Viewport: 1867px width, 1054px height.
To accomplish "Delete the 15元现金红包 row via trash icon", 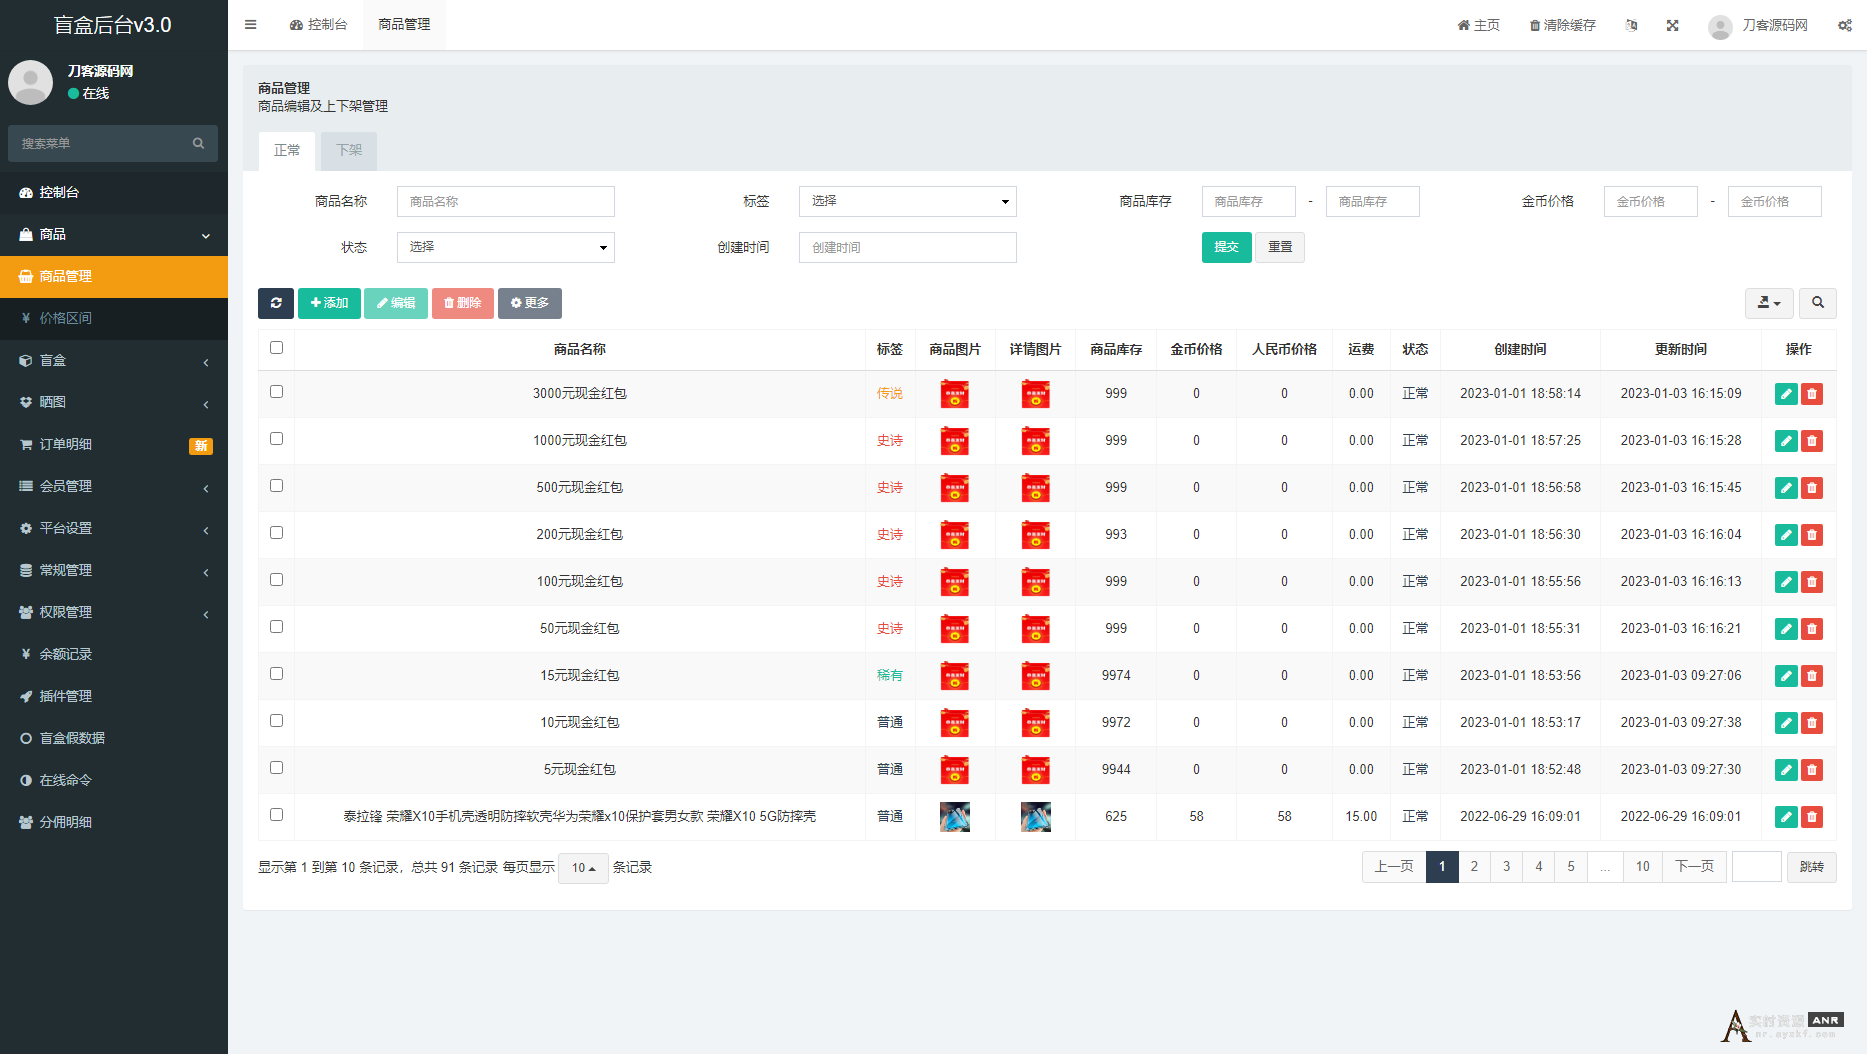I will point(1812,676).
